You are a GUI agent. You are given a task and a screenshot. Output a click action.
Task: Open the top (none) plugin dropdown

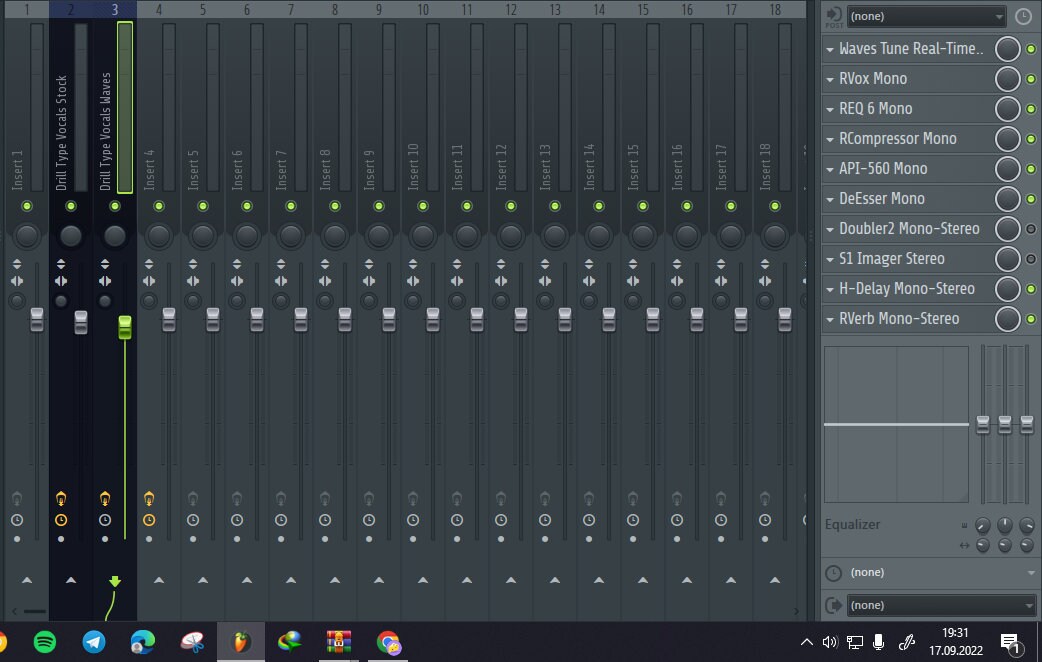pos(925,16)
